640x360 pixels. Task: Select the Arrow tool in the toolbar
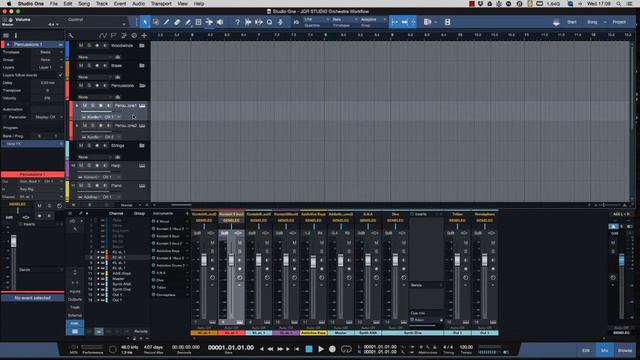coord(145,22)
